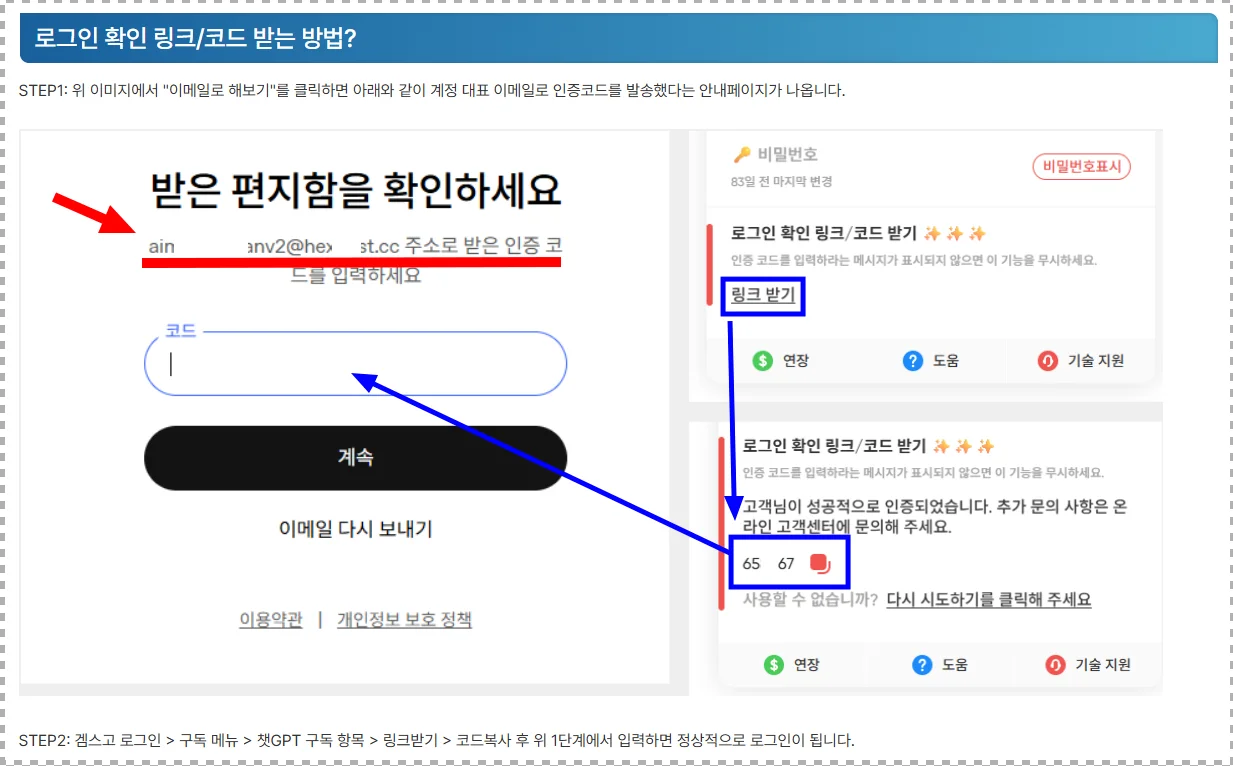Click inside the 코드 input field
Screen dimensions: 1233x766
point(355,364)
